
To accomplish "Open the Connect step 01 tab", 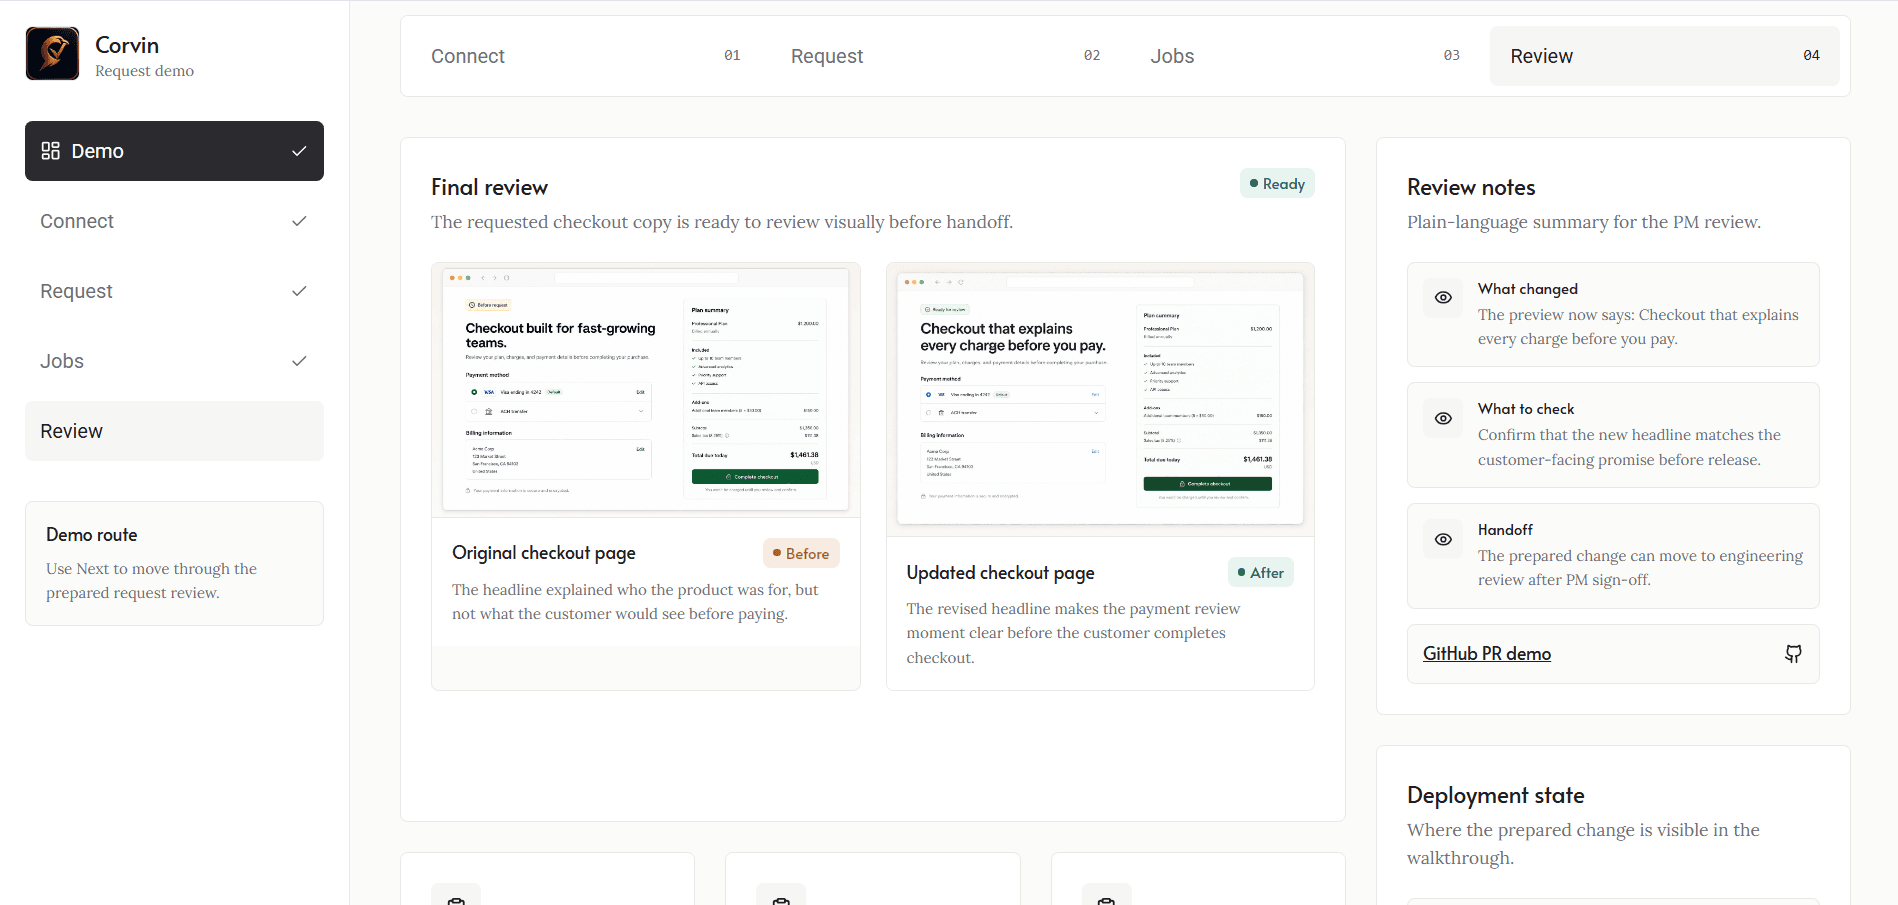I will point(585,56).
